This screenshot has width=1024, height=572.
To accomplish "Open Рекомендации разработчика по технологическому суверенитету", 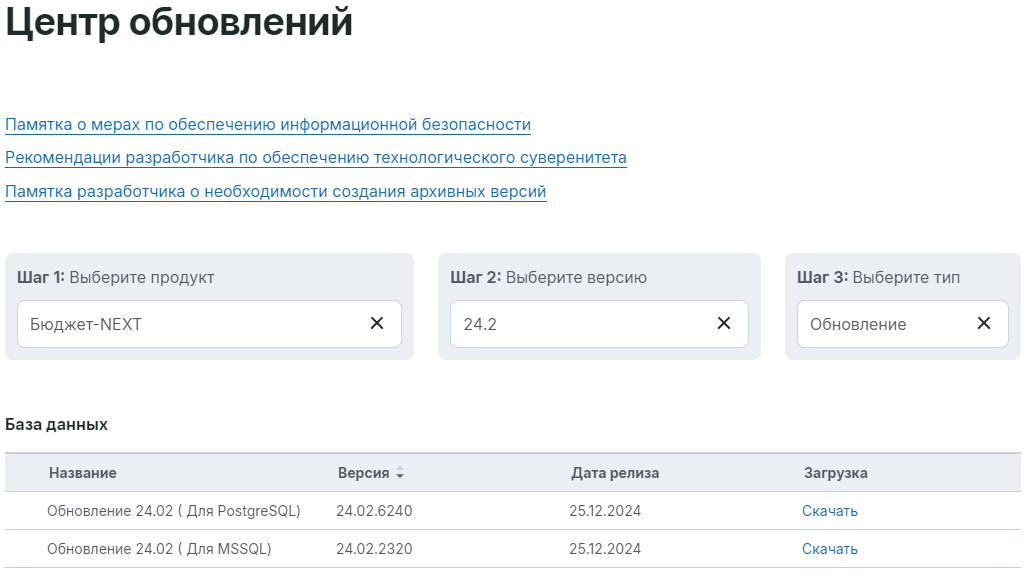I will pyautogui.click(x=315, y=158).
